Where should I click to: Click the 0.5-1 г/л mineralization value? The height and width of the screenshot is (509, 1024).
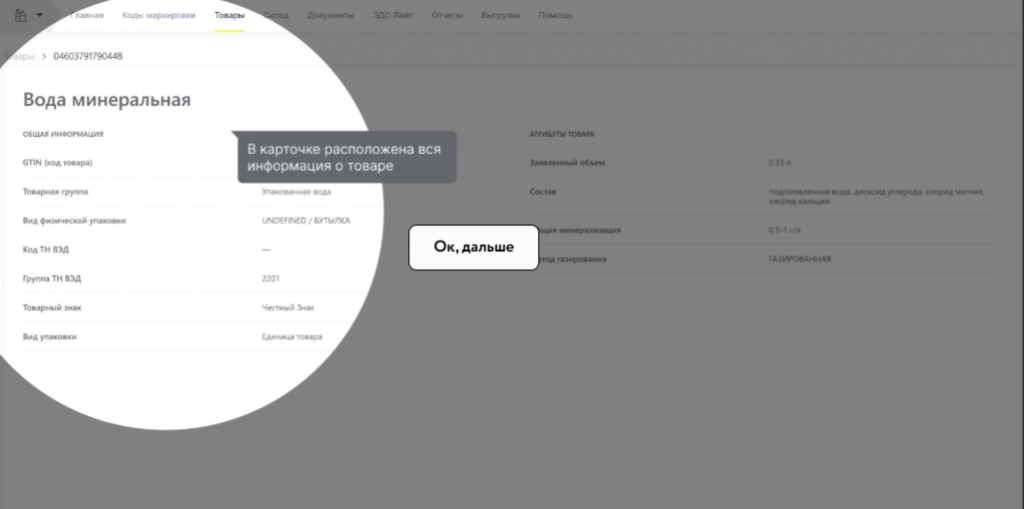coord(786,231)
